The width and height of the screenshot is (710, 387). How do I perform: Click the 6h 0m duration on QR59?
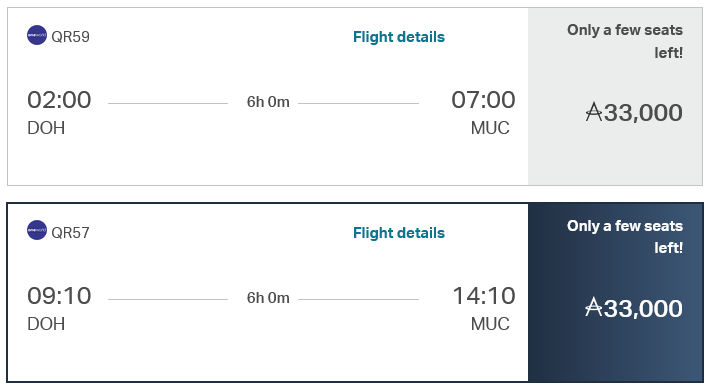click(x=268, y=102)
